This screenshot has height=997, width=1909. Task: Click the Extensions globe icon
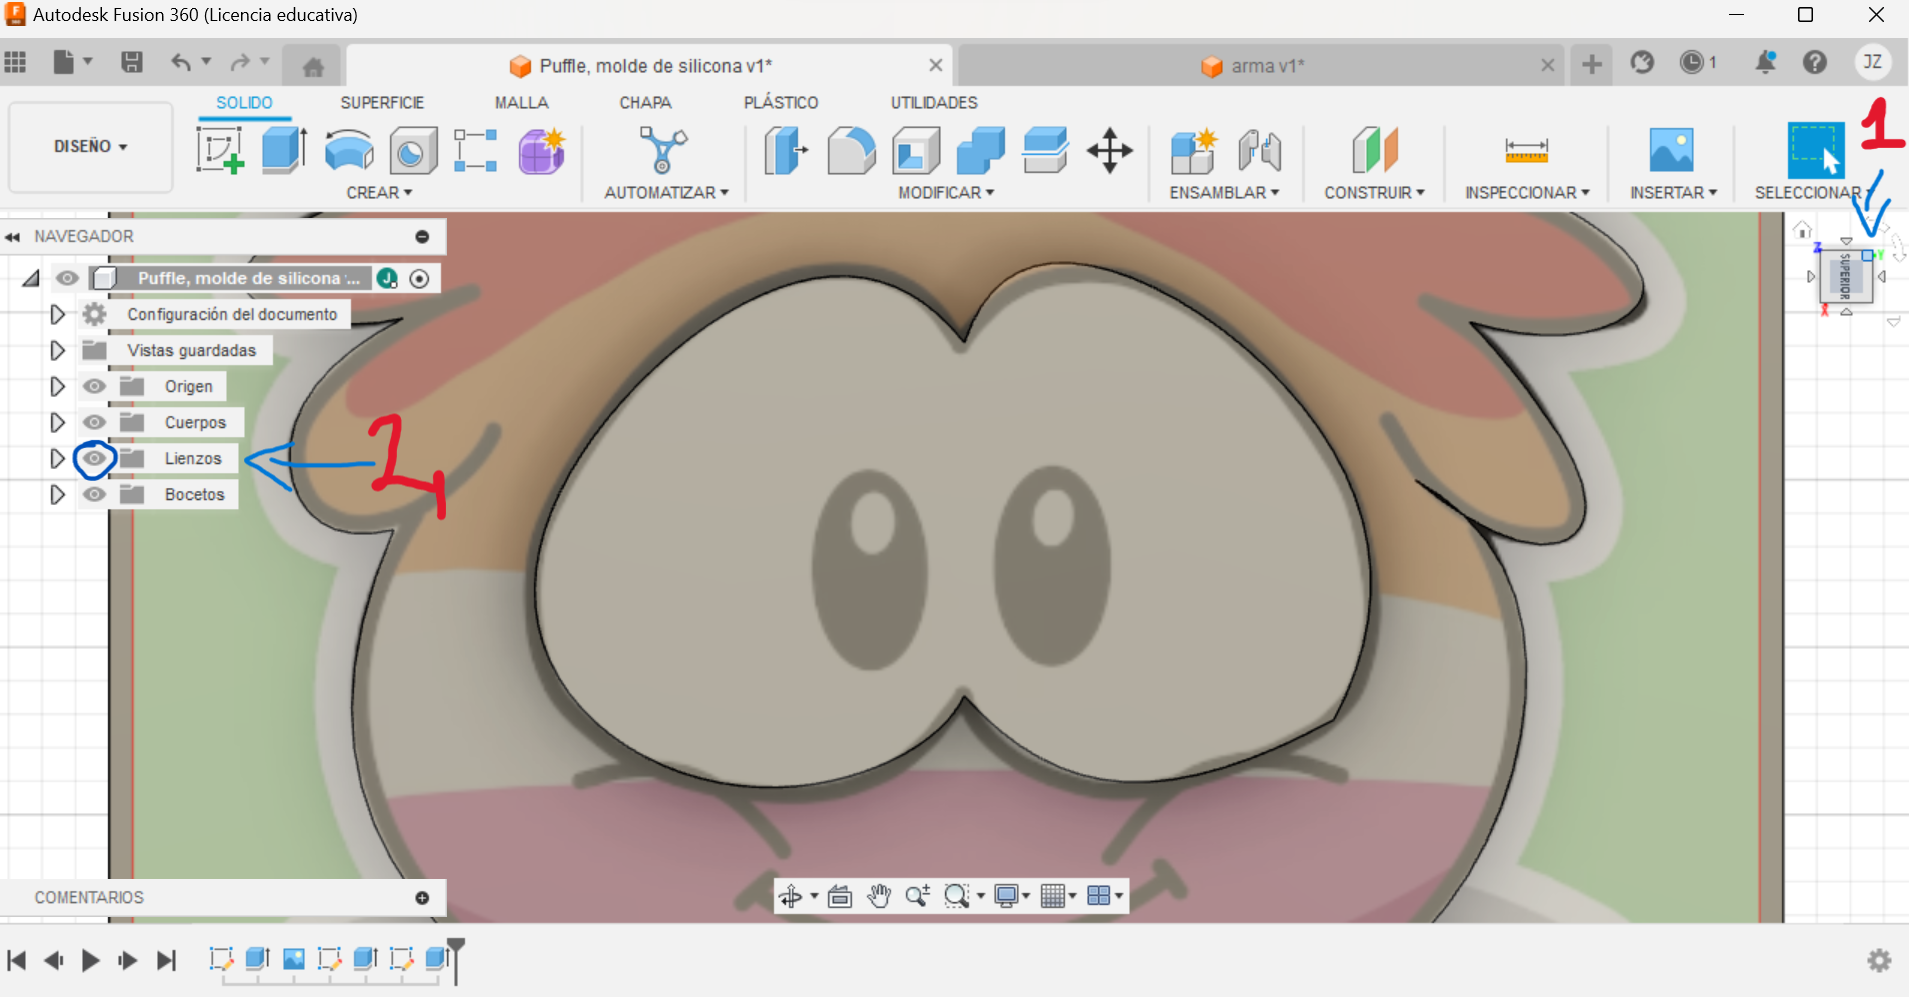pos(1642,62)
